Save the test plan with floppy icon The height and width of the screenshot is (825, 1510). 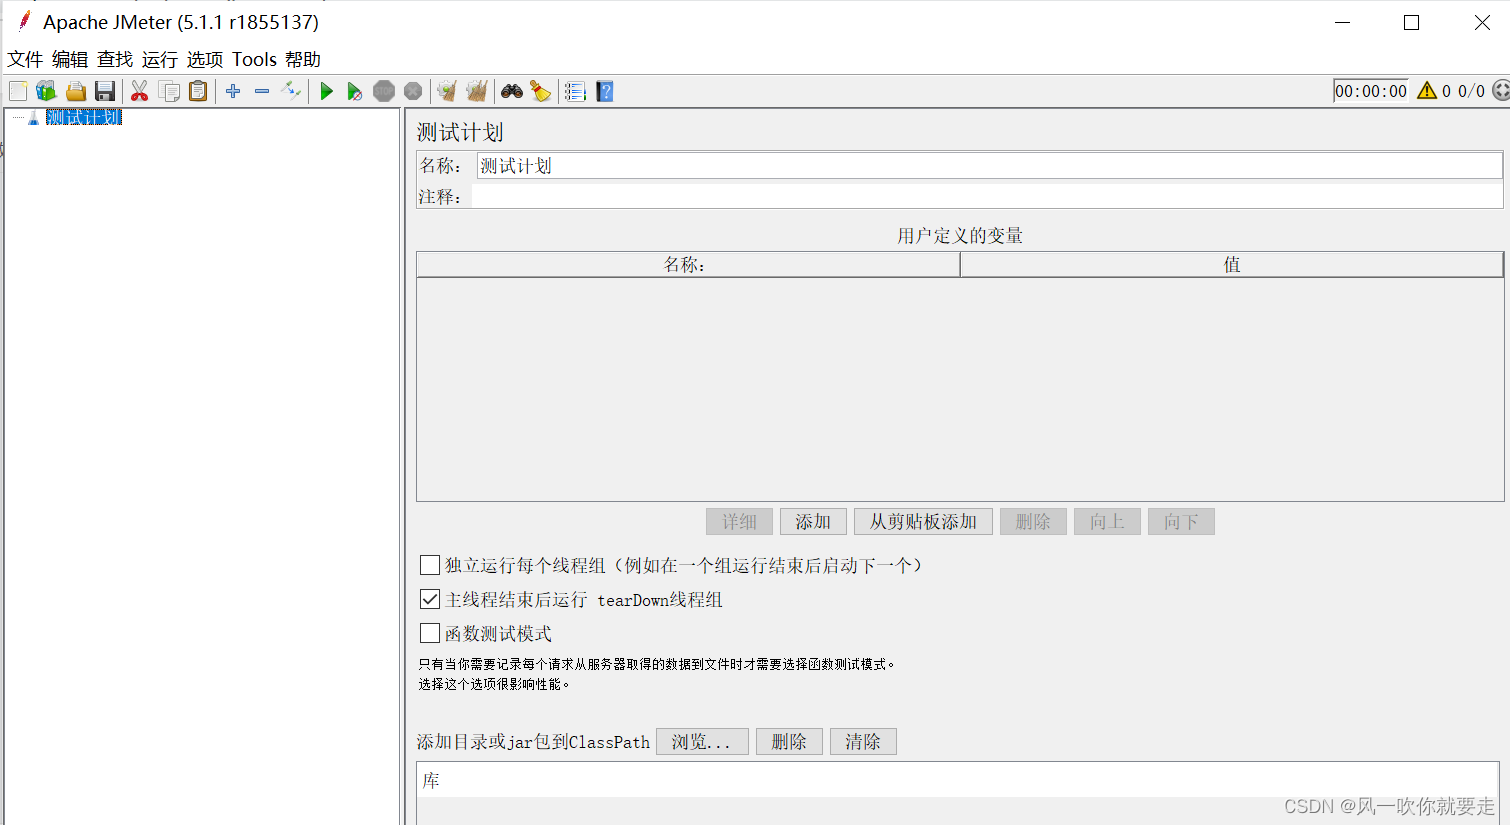coord(105,91)
